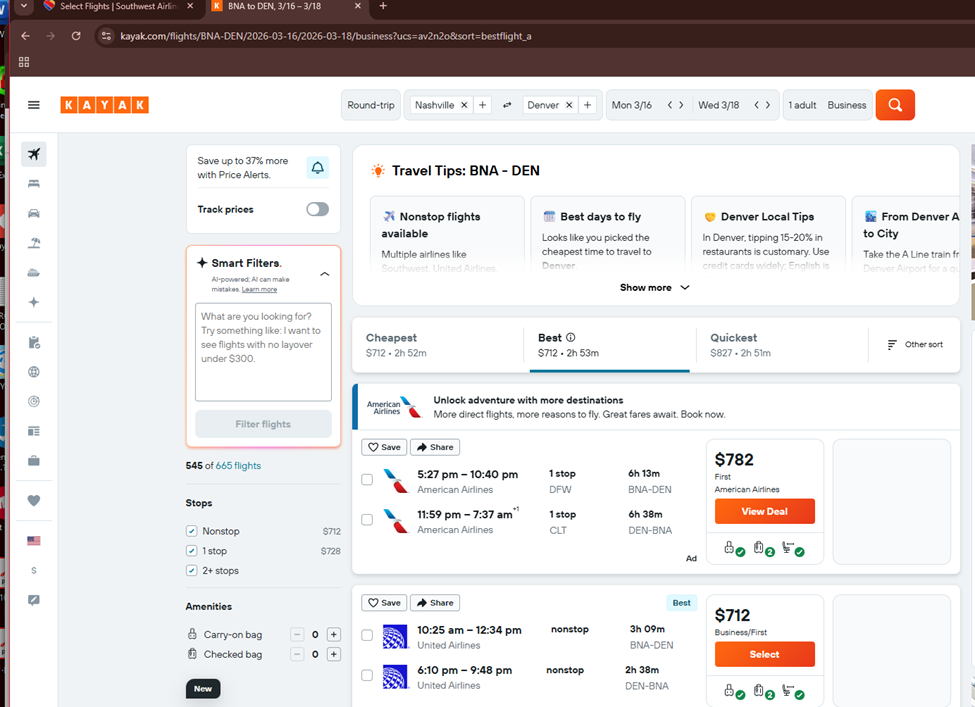Open Cars icon in sidebar

point(34,213)
